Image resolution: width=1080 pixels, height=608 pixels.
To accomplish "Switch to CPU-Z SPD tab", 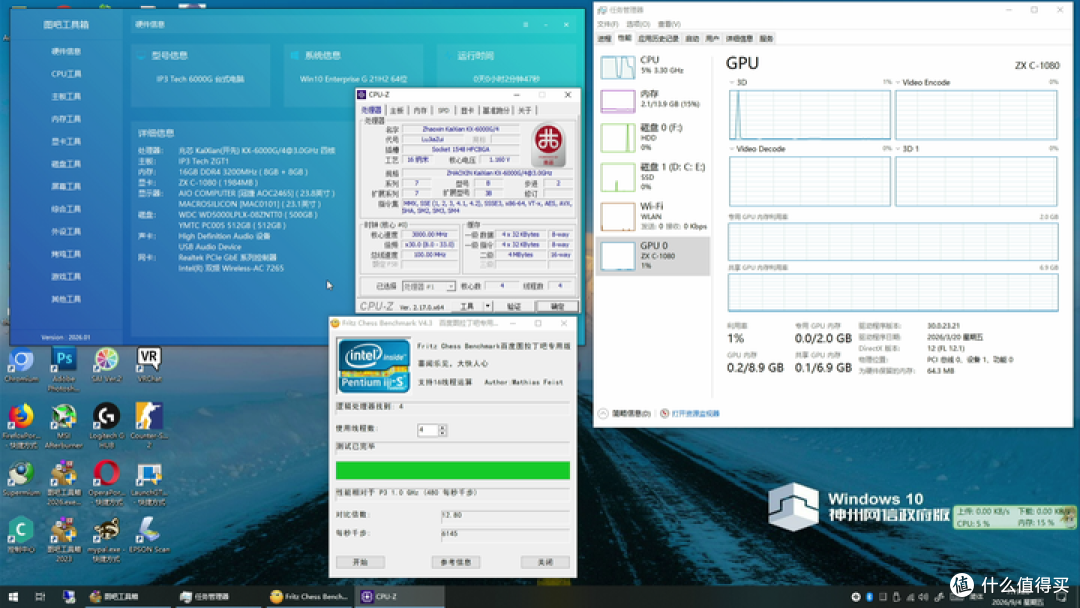I will (x=444, y=110).
